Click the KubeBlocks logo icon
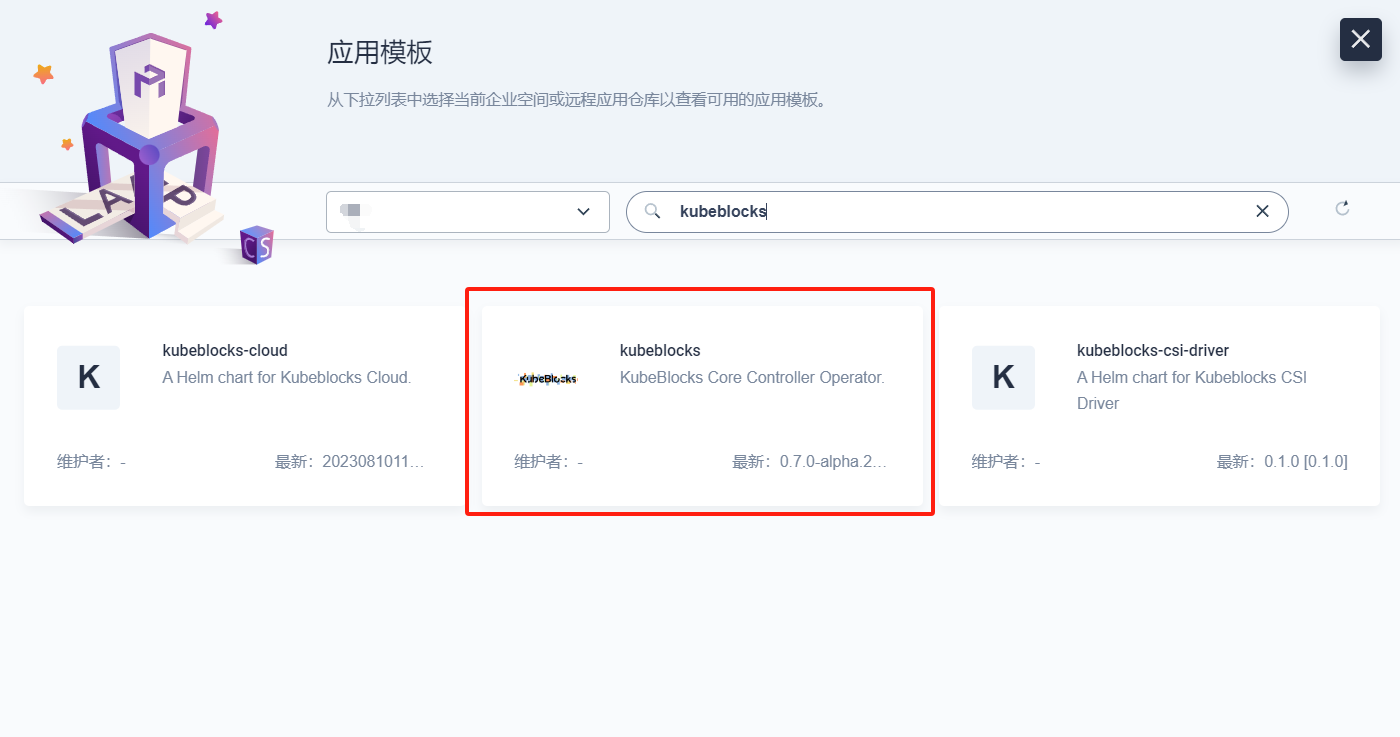 coord(546,378)
